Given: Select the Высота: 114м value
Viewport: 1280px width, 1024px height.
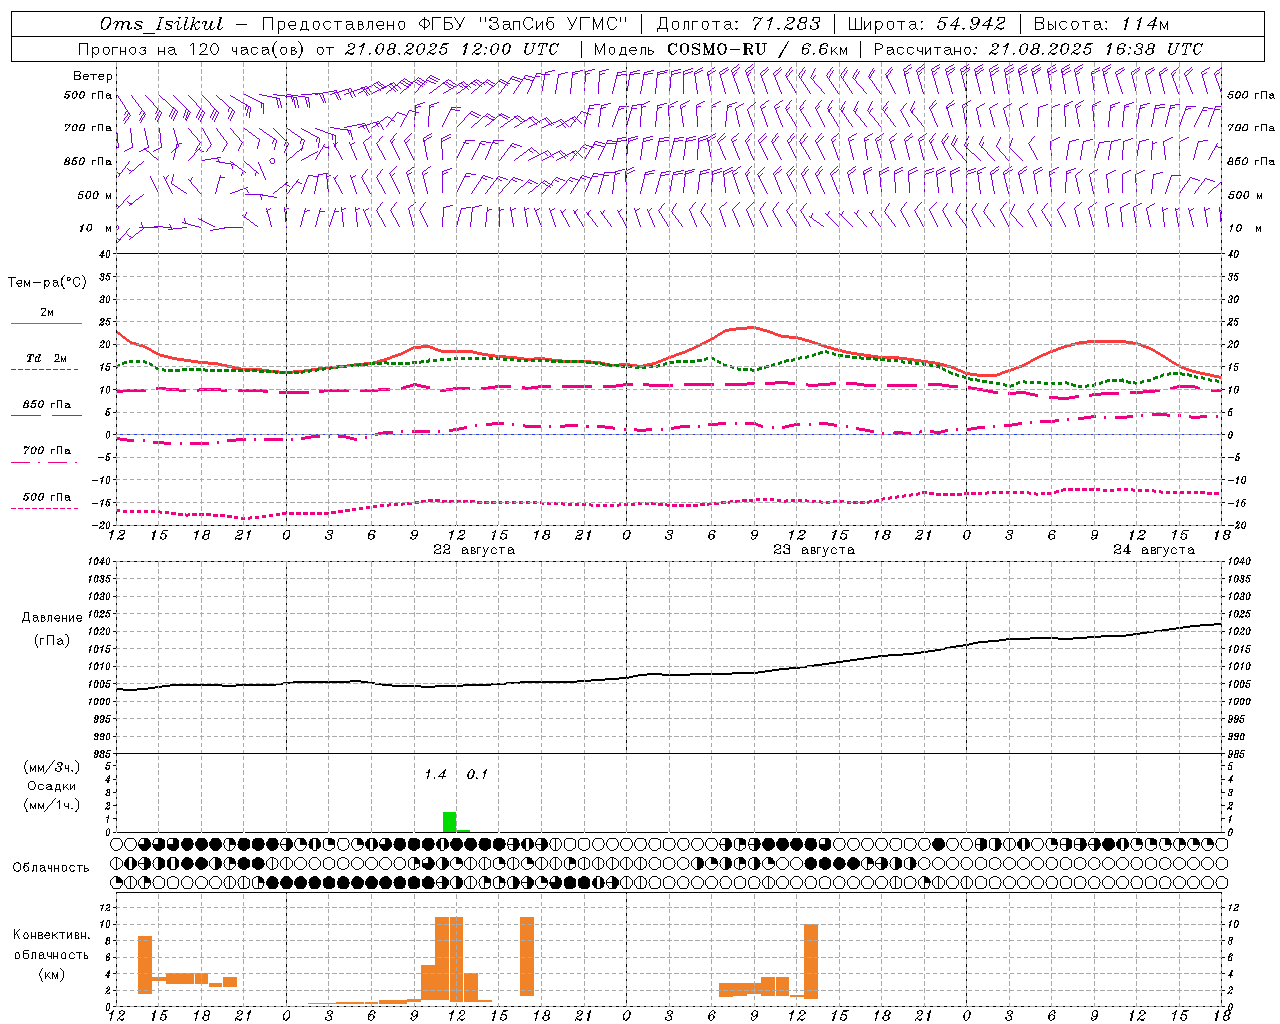Looking at the screenshot, I should coord(1101,24).
